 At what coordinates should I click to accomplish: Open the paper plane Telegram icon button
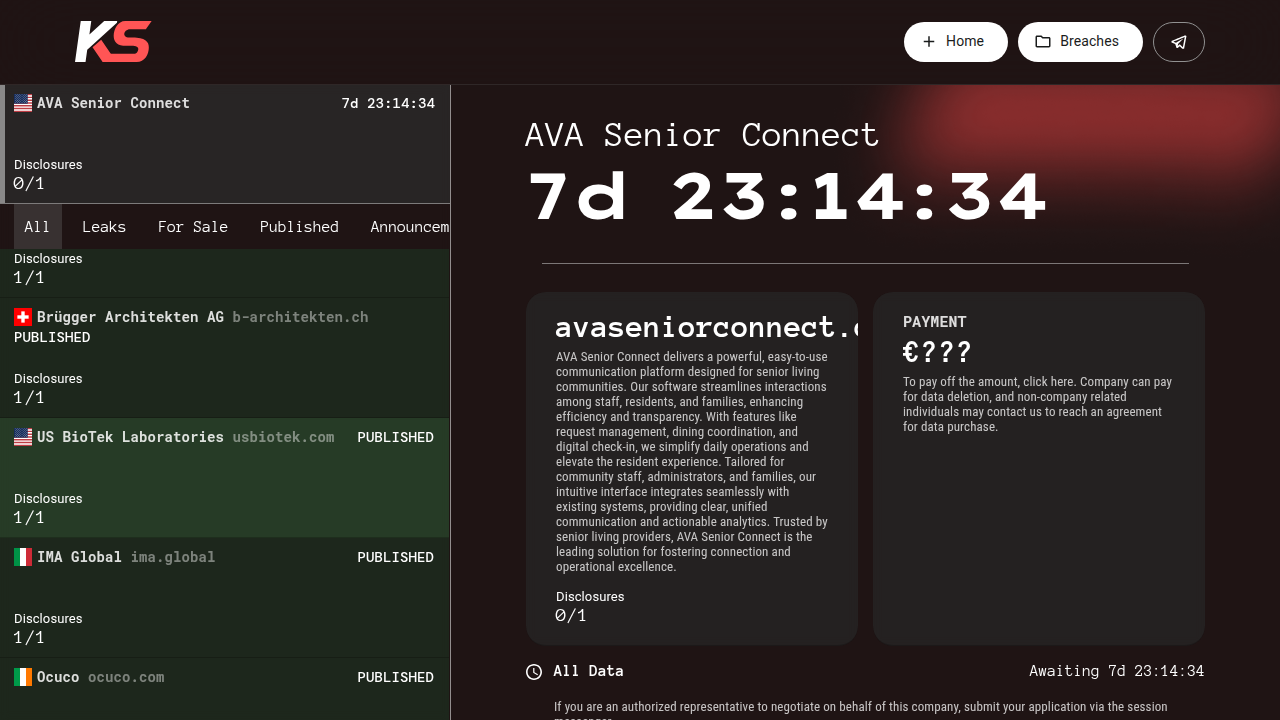click(1179, 42)
